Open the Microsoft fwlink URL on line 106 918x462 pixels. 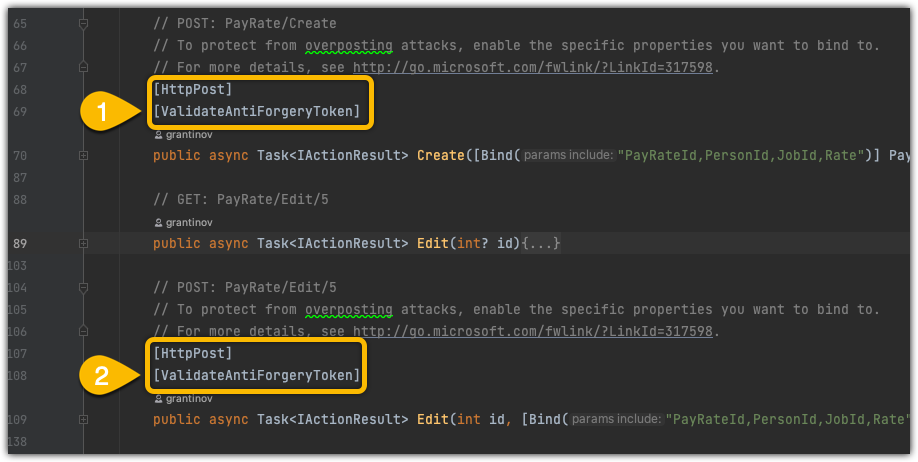click(x=533, y=331)
